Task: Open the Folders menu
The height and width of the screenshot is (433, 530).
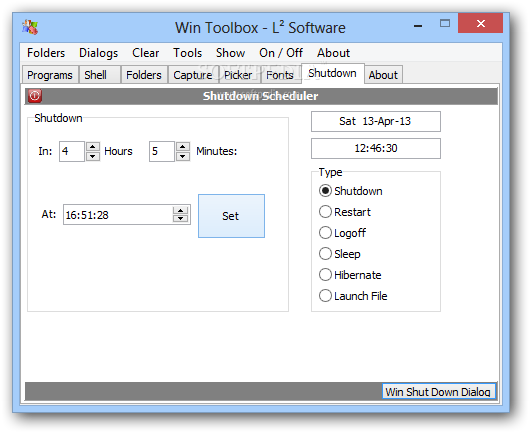Action: [x=46, y=53]
